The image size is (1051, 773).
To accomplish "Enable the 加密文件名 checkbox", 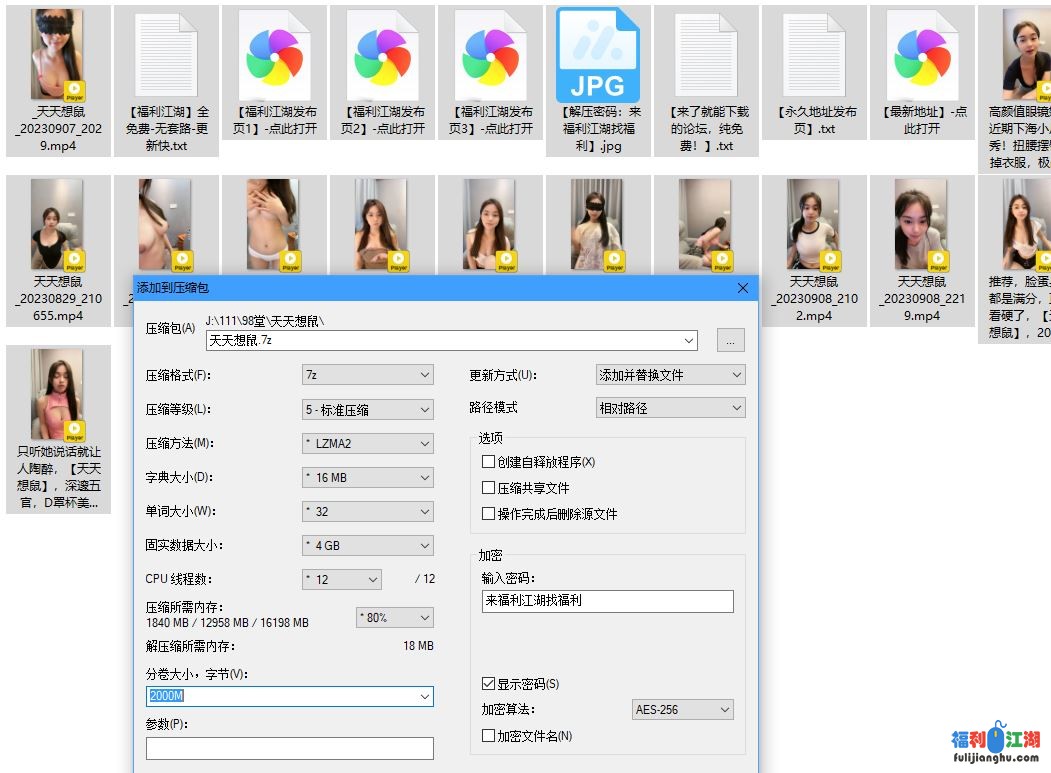I will pyautogui.click(x=489, y=736).
